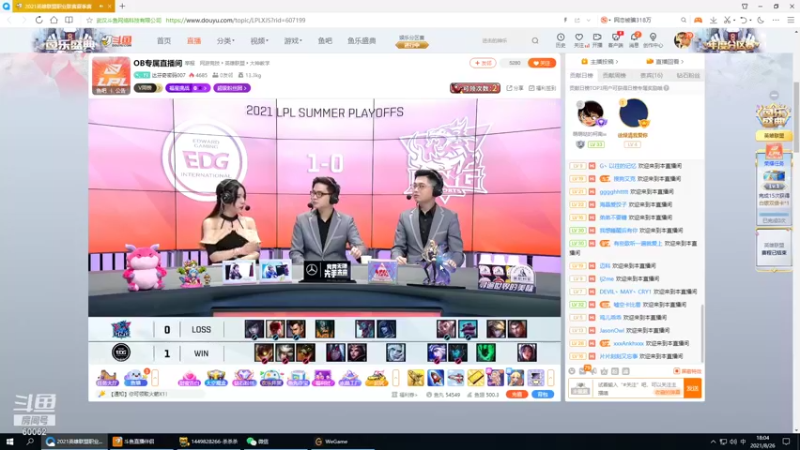Screen dimensions: 800x450
Task: Switch to the 贡献日榜 tab
Action: click(x=581, y=76)
